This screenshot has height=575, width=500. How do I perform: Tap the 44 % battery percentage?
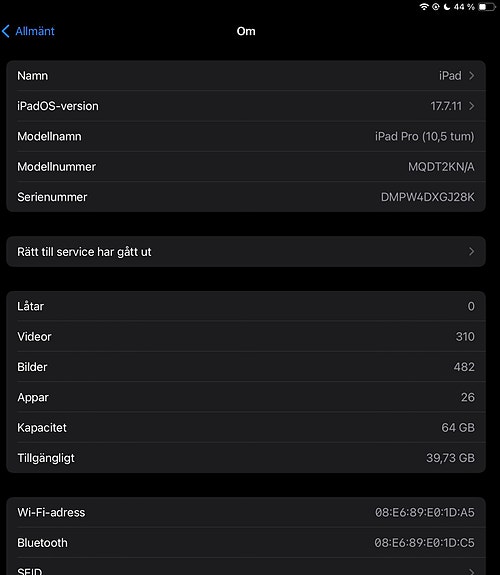(x=464, y=7)
